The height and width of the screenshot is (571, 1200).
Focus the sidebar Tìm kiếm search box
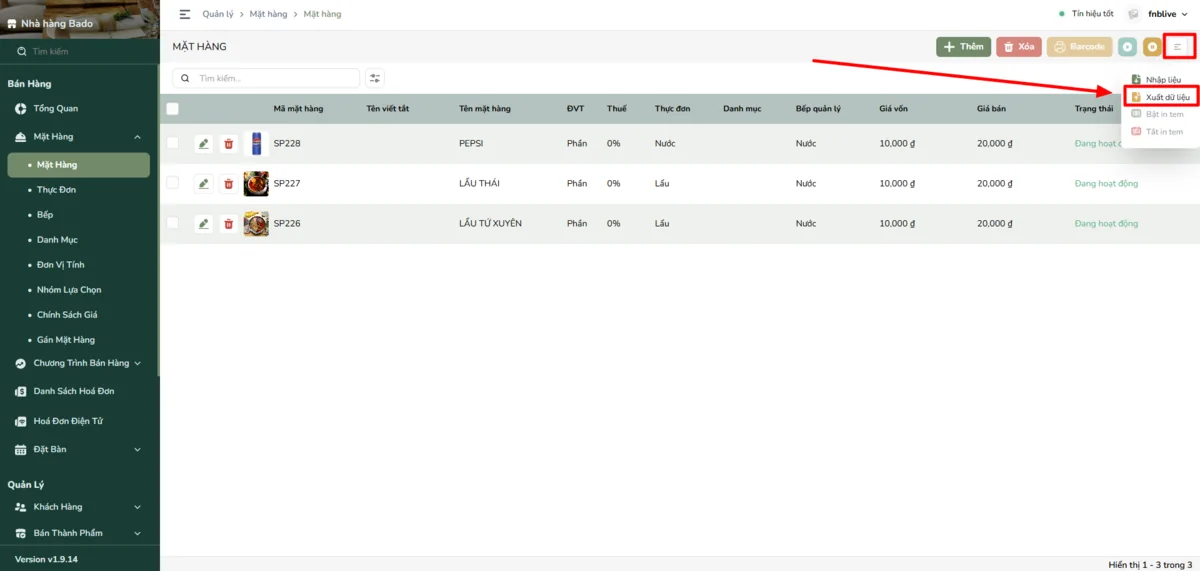(x=80, y=51)
